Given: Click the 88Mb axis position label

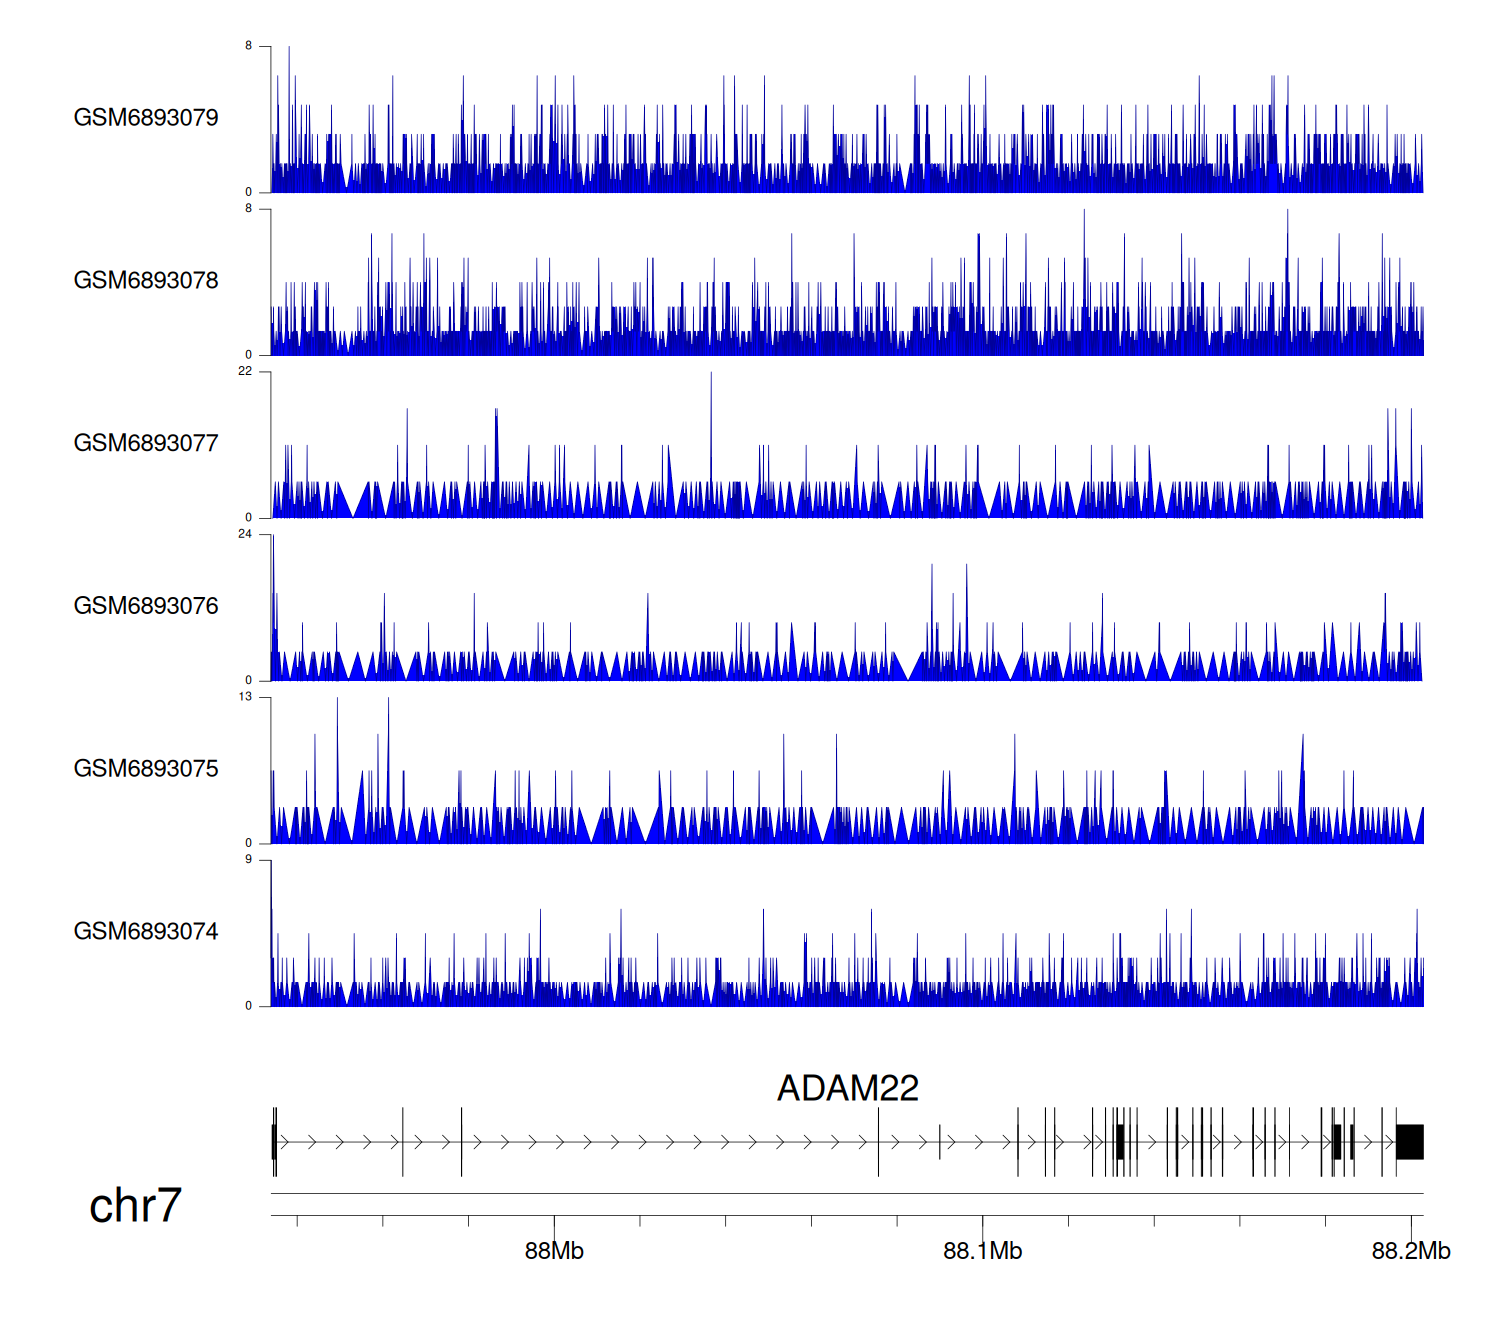Looking at the screenshot, I should pyautogui.click(x=554, y=1251).
